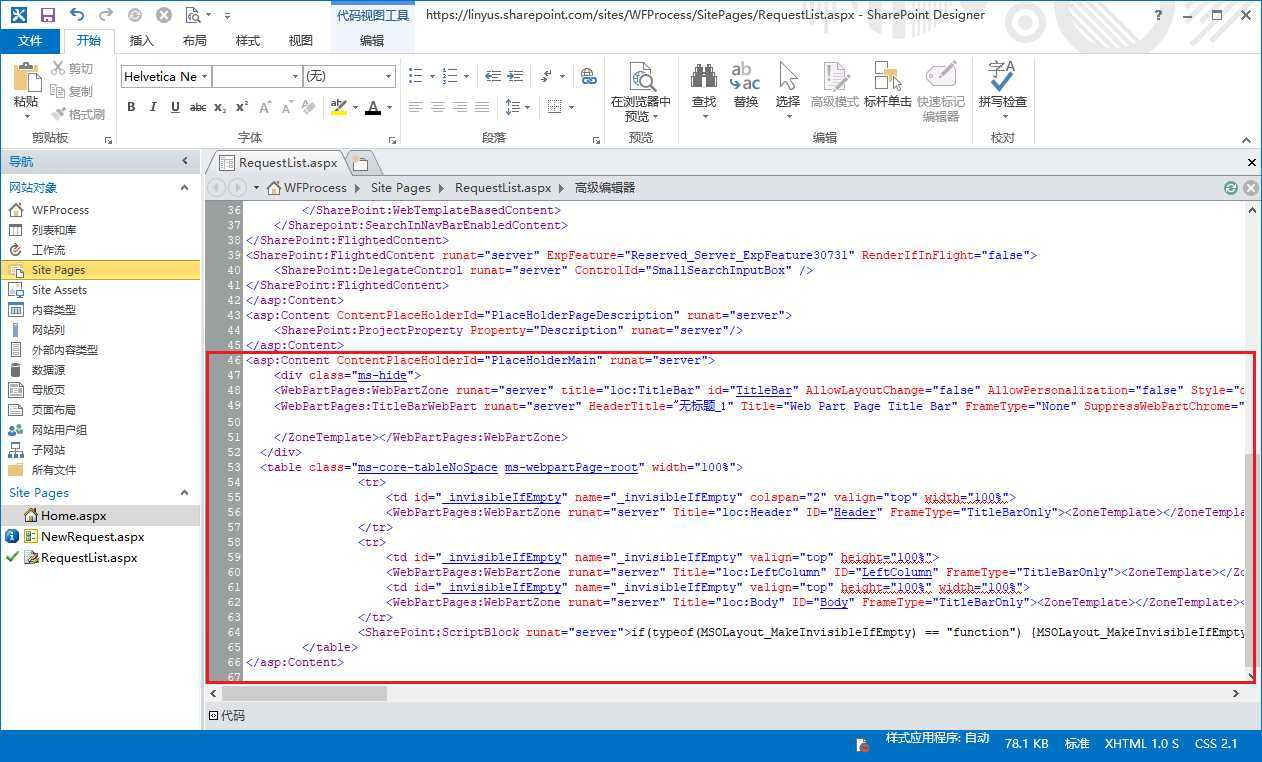Viewport: 1262px width, 762px height.
Task: Switch to the 布局 ribbon tab
Action: coord(195,41)
